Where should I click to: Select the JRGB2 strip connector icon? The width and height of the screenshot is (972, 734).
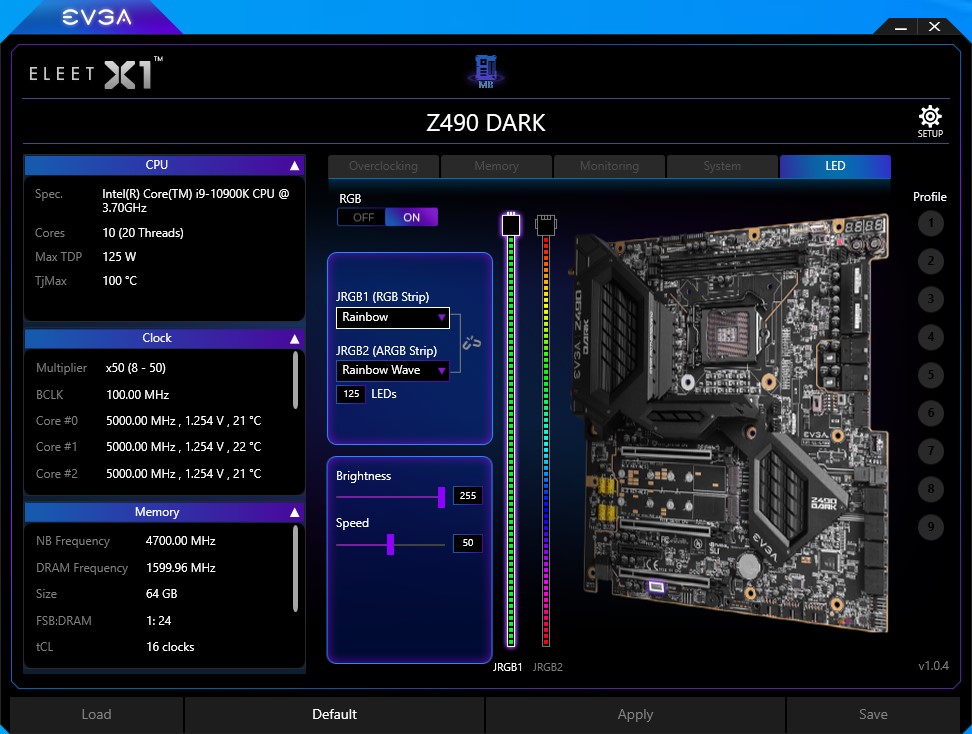pos(546,224)
